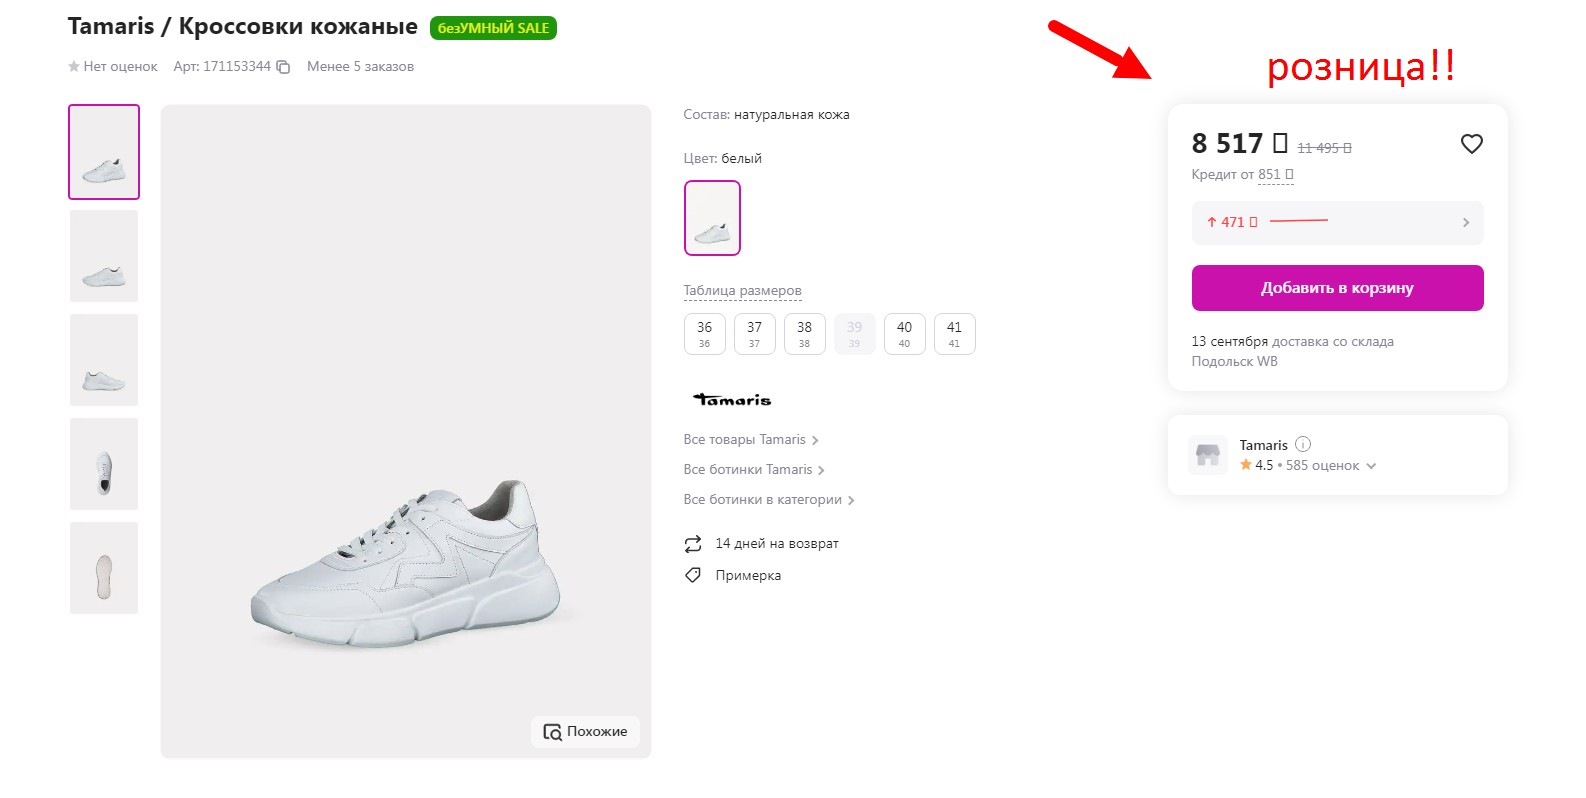The height and width of the screenshot is (798, 1586).
Task: Select the first side-view sneaker thumbnail
Action: (104, 152)
